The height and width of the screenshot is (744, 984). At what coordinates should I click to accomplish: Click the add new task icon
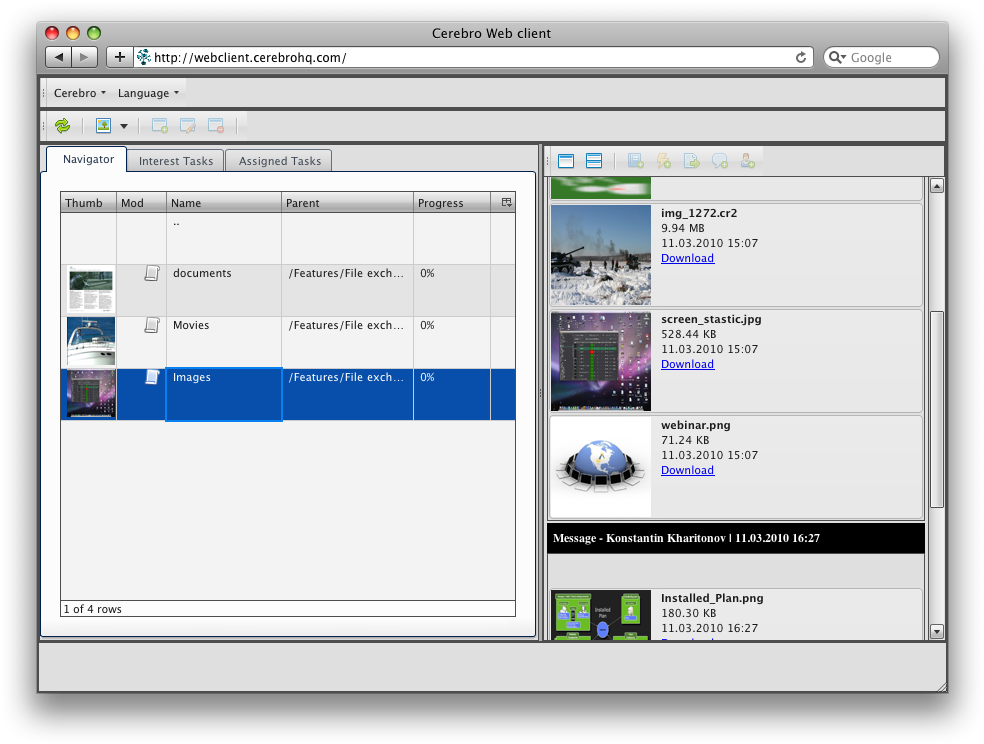click(159, 126)
